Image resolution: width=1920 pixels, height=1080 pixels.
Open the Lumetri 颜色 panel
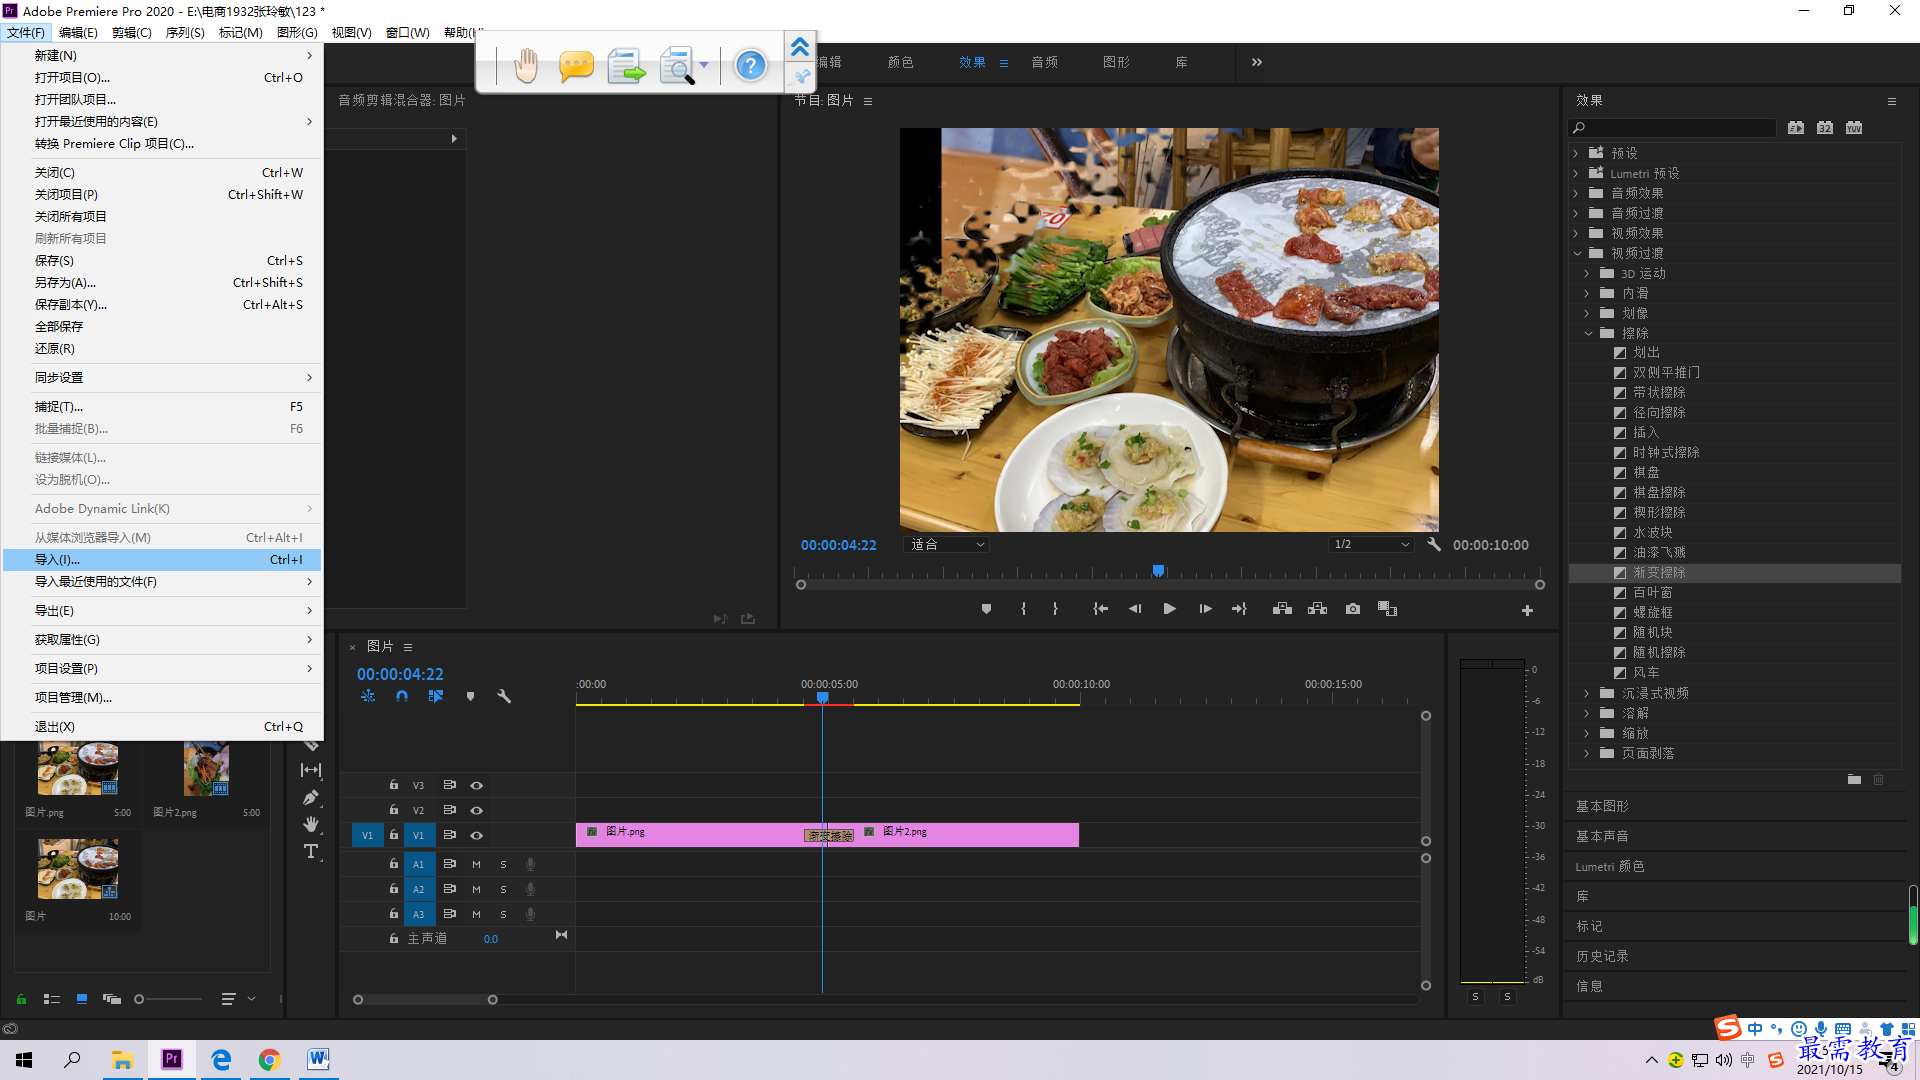point(1610,866)
